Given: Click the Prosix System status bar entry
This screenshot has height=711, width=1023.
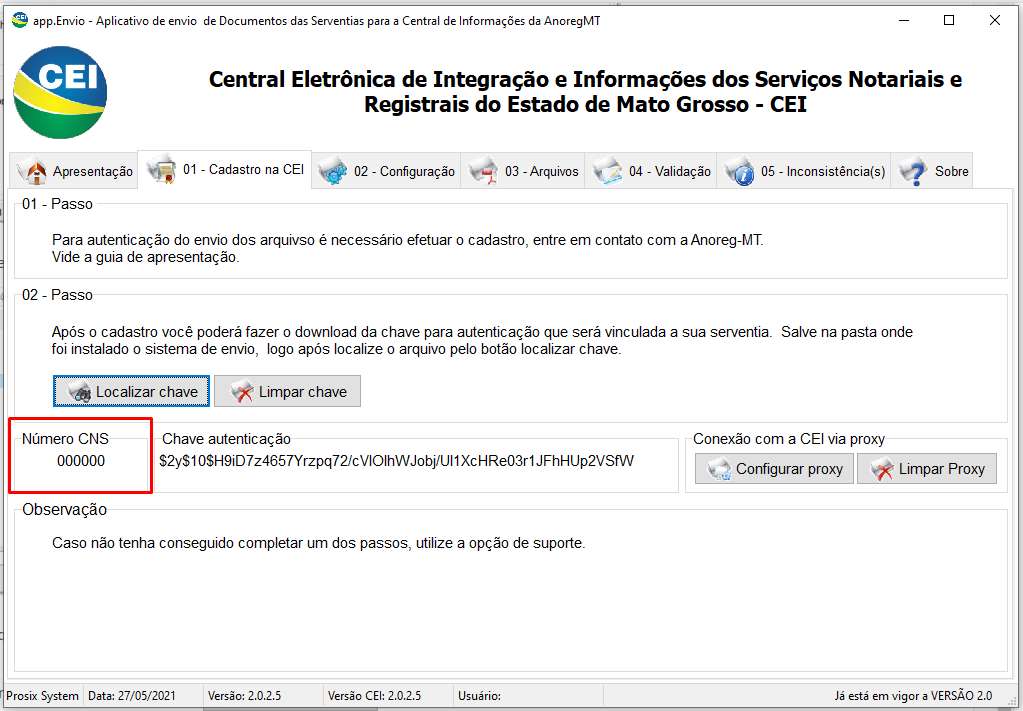Looking at the screenshot, I should [42, 696].
